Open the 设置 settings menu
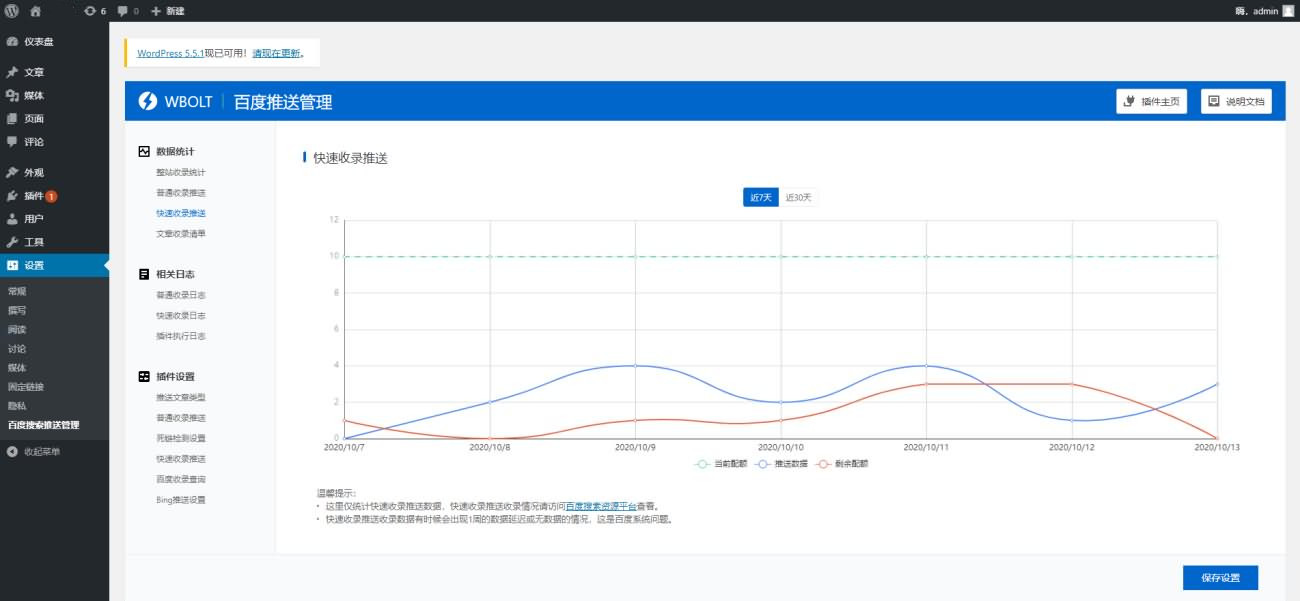 tap(54, 265)
